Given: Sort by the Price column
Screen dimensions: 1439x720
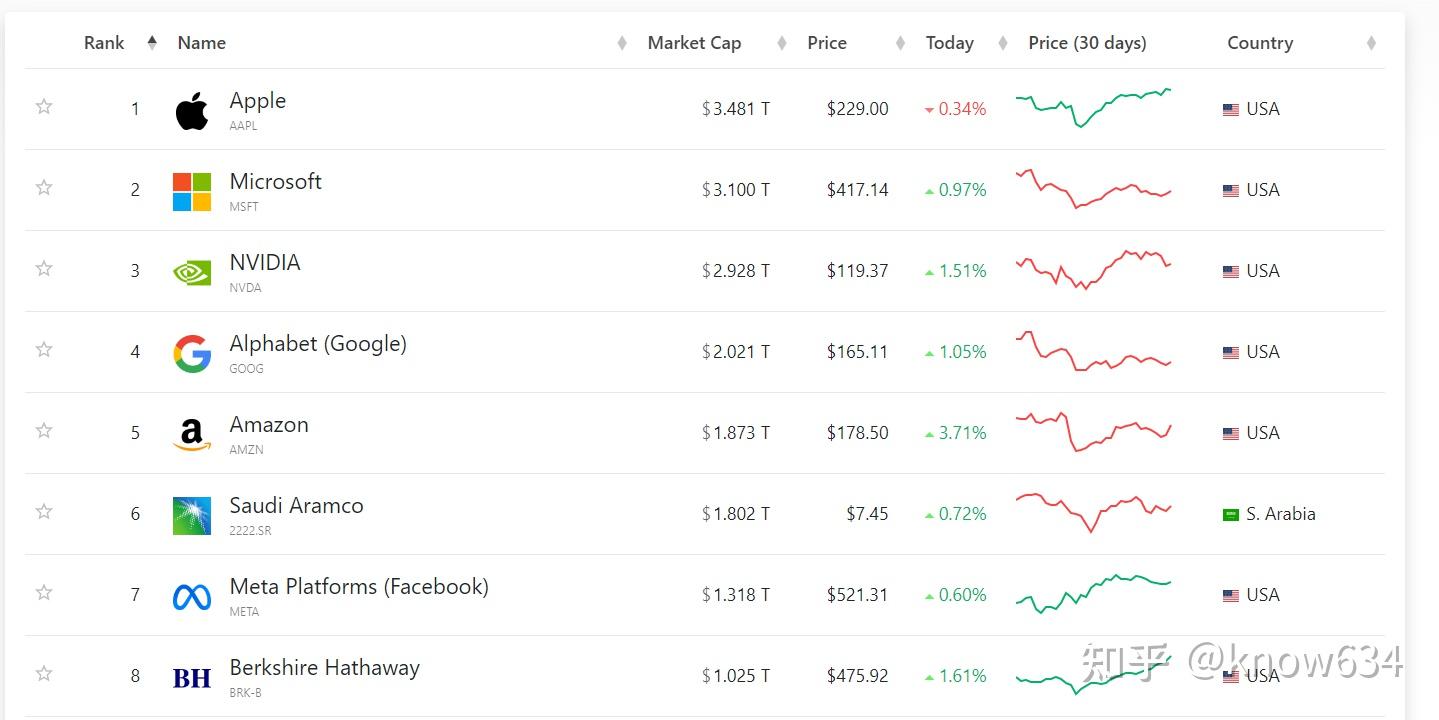Looking at the screenshot, I should (x=827, y=43).
